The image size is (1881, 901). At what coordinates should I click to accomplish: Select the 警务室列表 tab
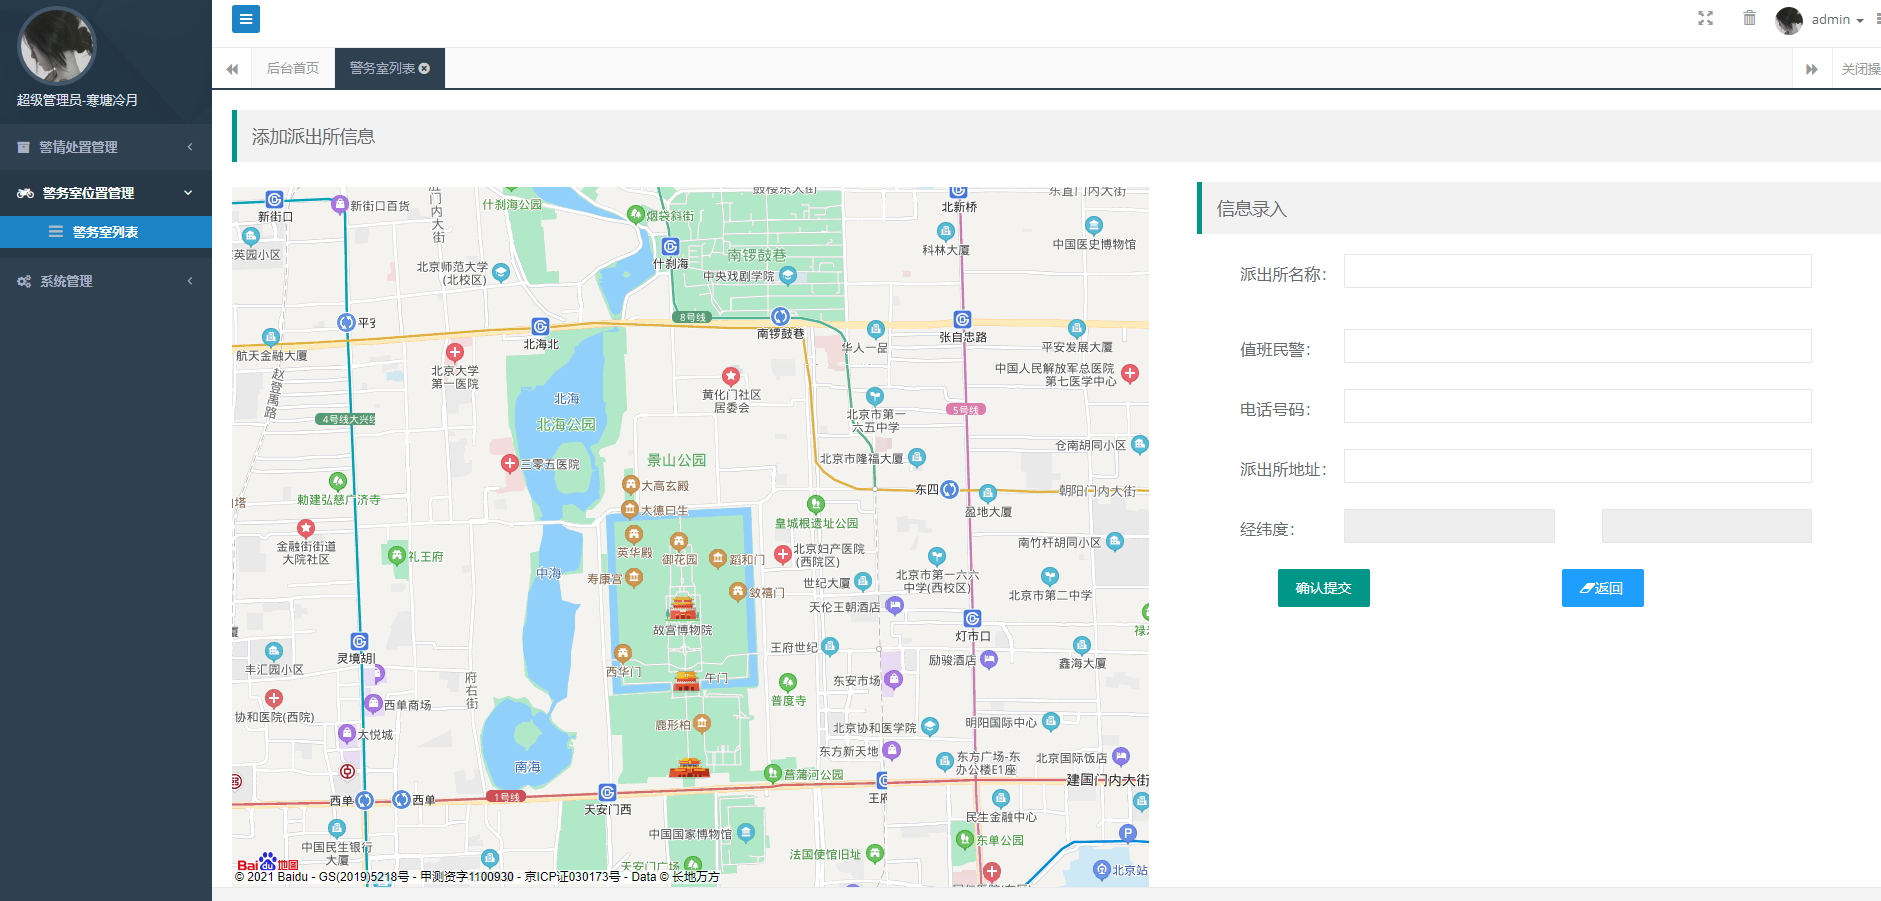382,68
